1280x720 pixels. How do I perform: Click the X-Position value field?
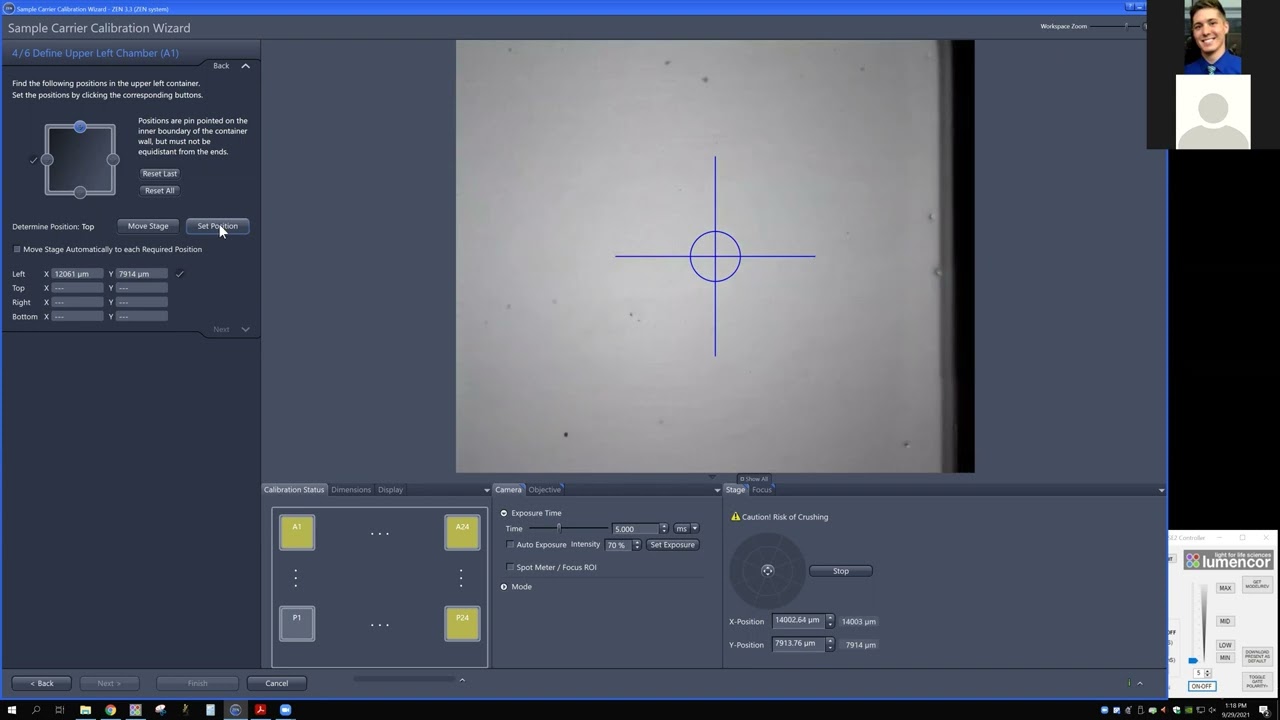click(798, 620)
